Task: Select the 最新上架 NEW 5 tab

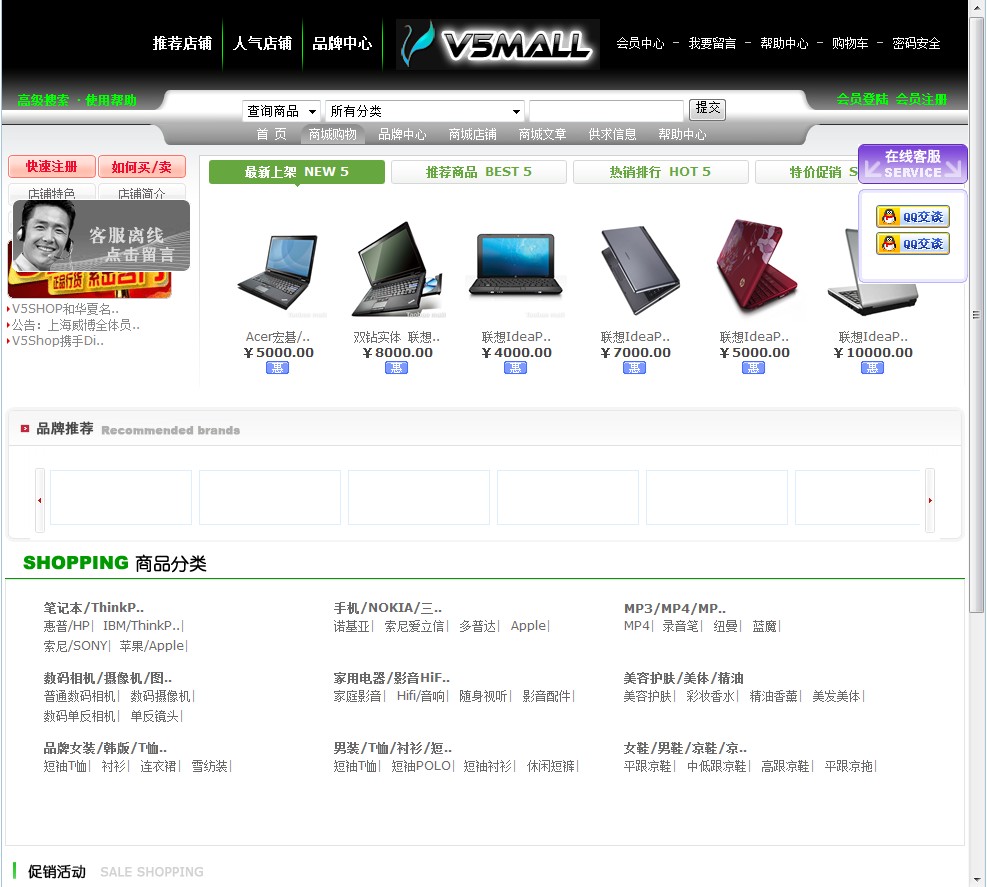Action: pyautogui.click(x=296, y=172)
